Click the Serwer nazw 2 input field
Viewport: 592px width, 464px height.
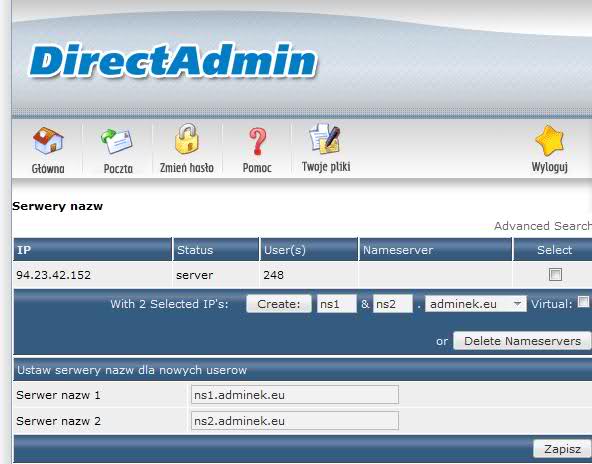(295, 421)
